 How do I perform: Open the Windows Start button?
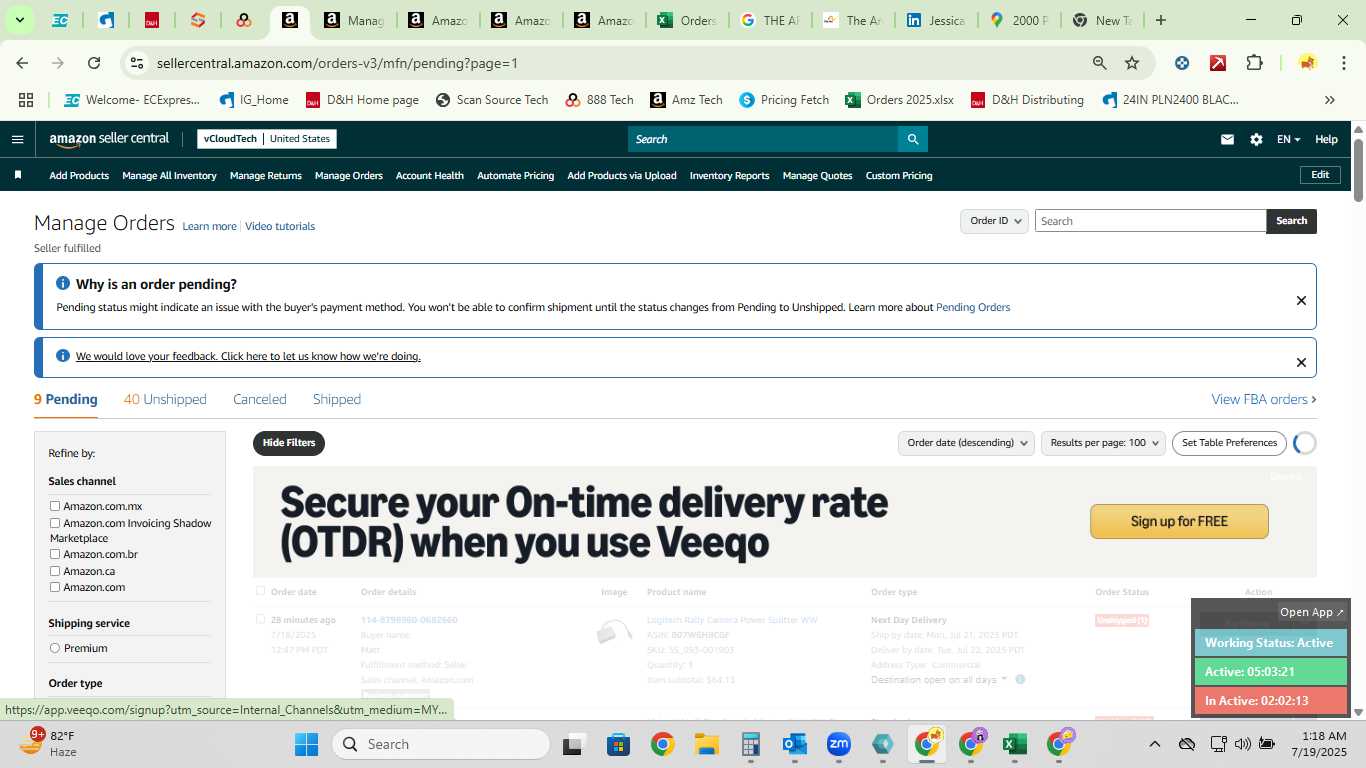306,744
